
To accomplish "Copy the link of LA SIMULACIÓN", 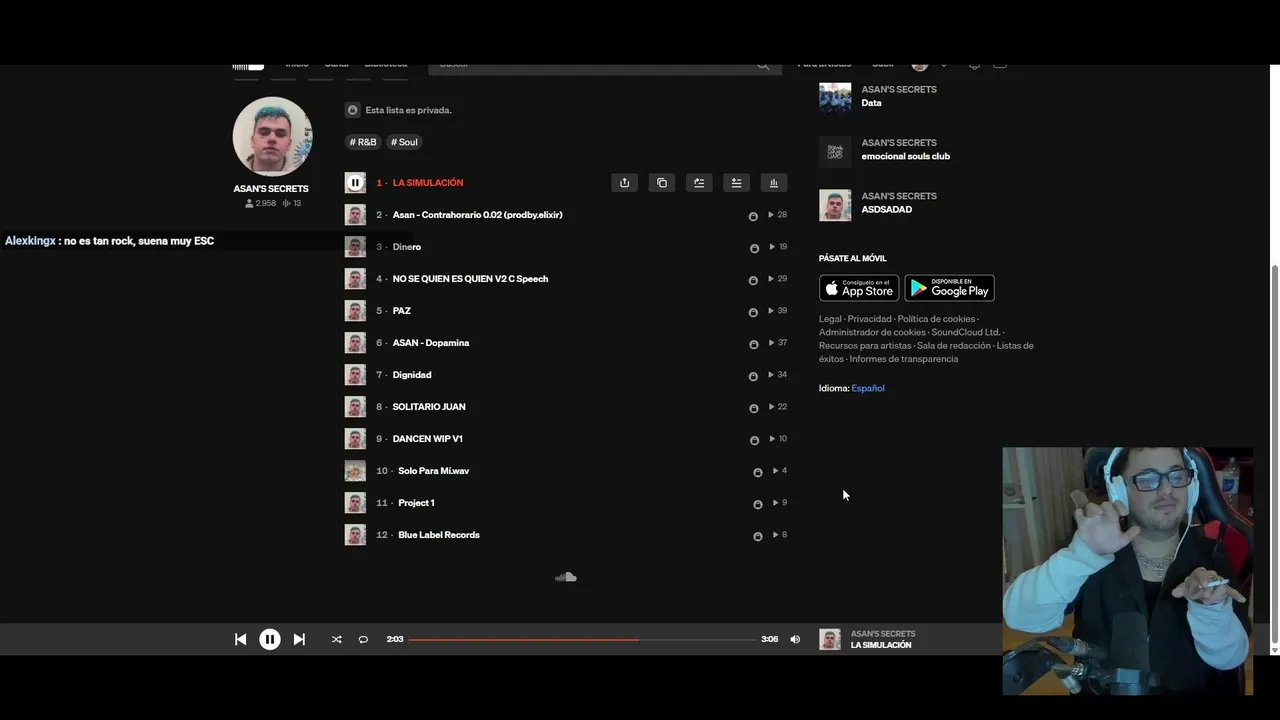I will click(x=661, y=183).
